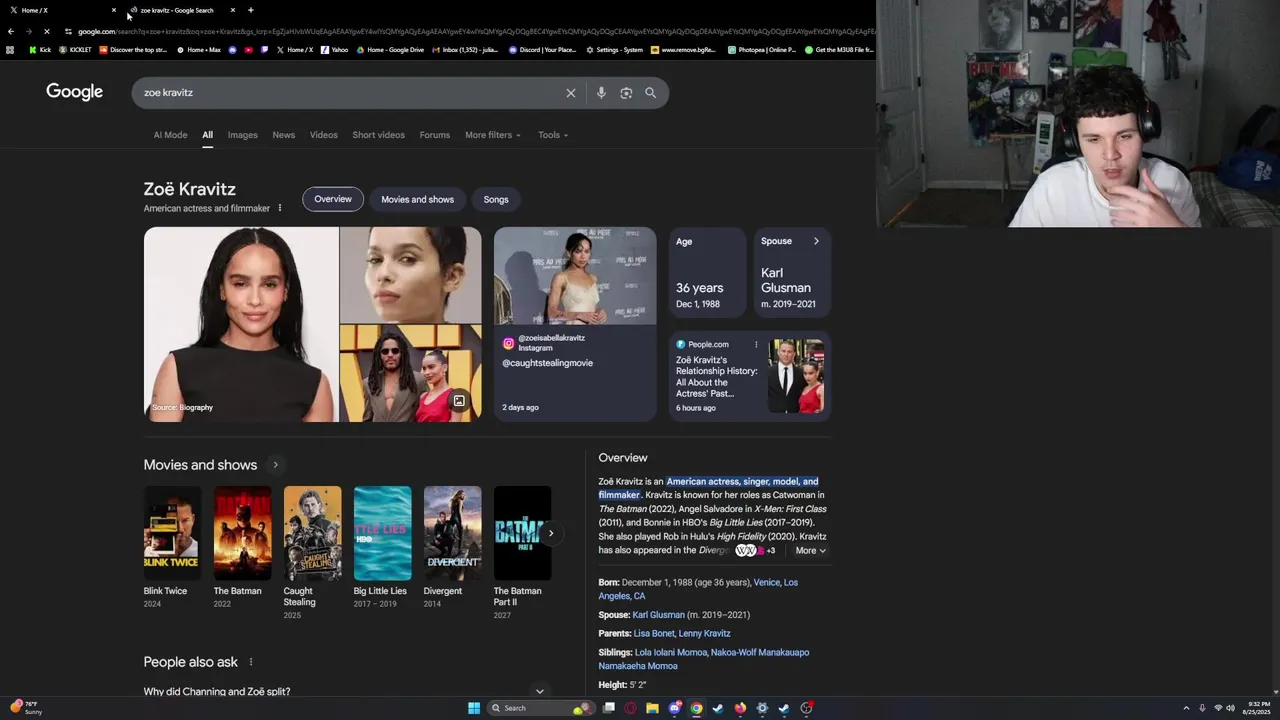Switch to Short videos tab

point(378,135)
